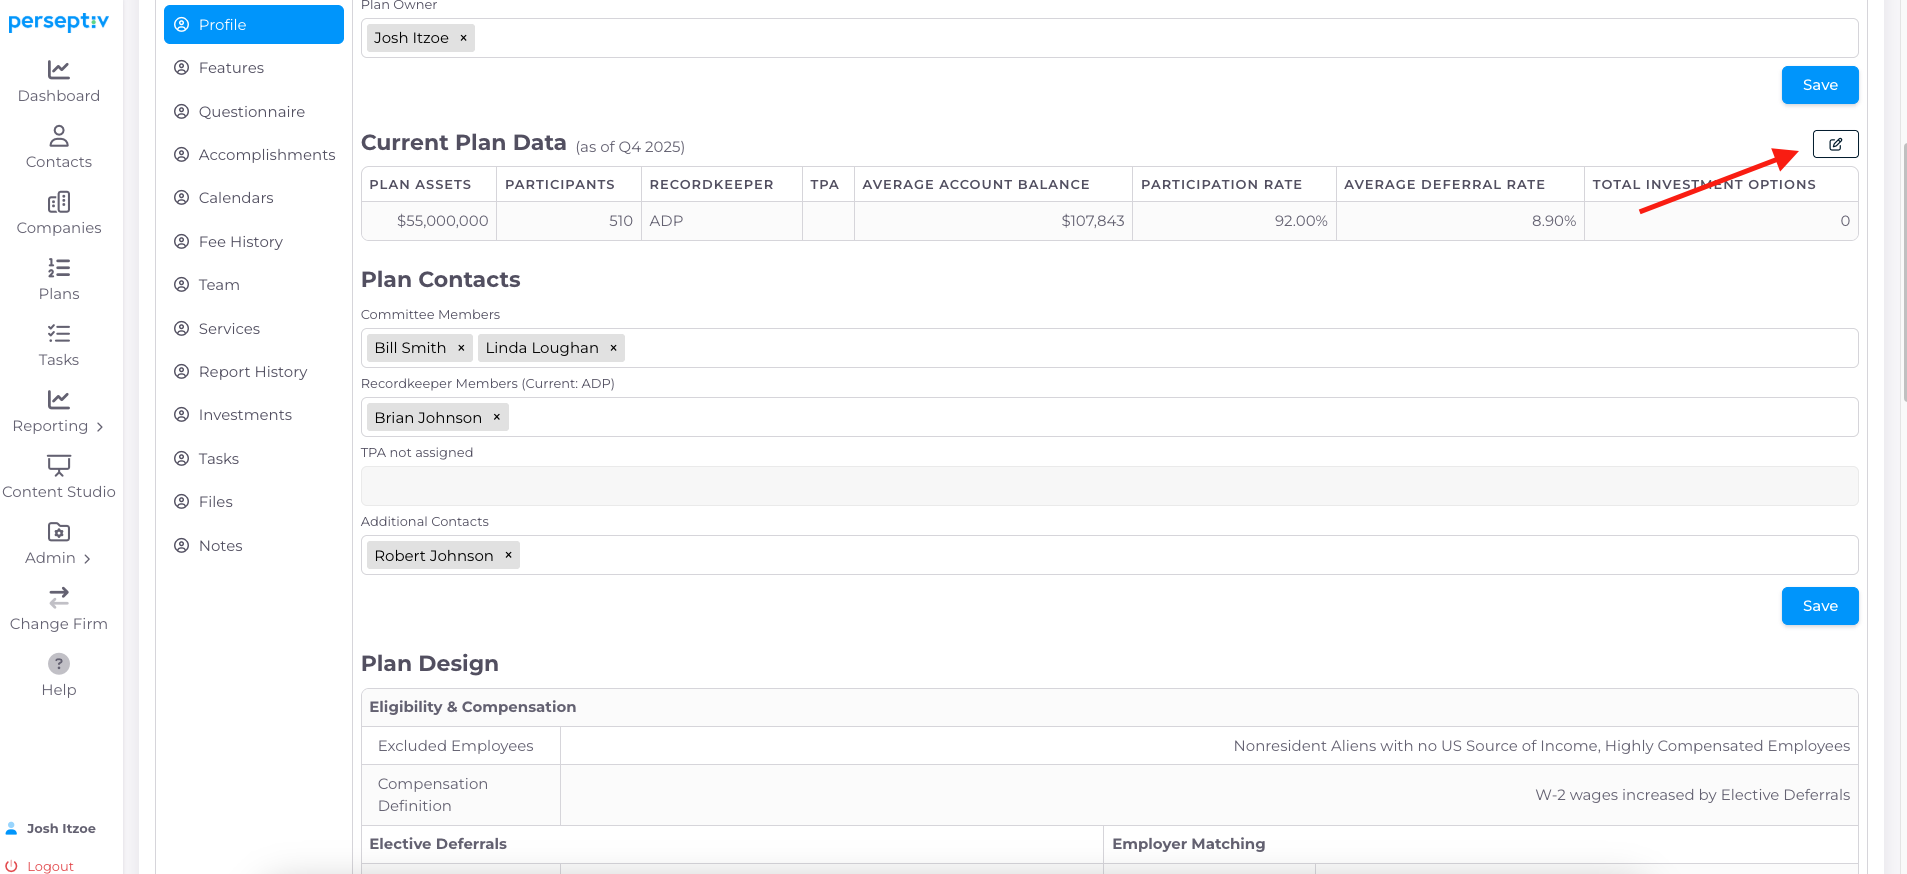This screenshot has width=1907, height=874.
Task: Remove Robert Johnson from Additional Contacts
Action: pos(508,555)
